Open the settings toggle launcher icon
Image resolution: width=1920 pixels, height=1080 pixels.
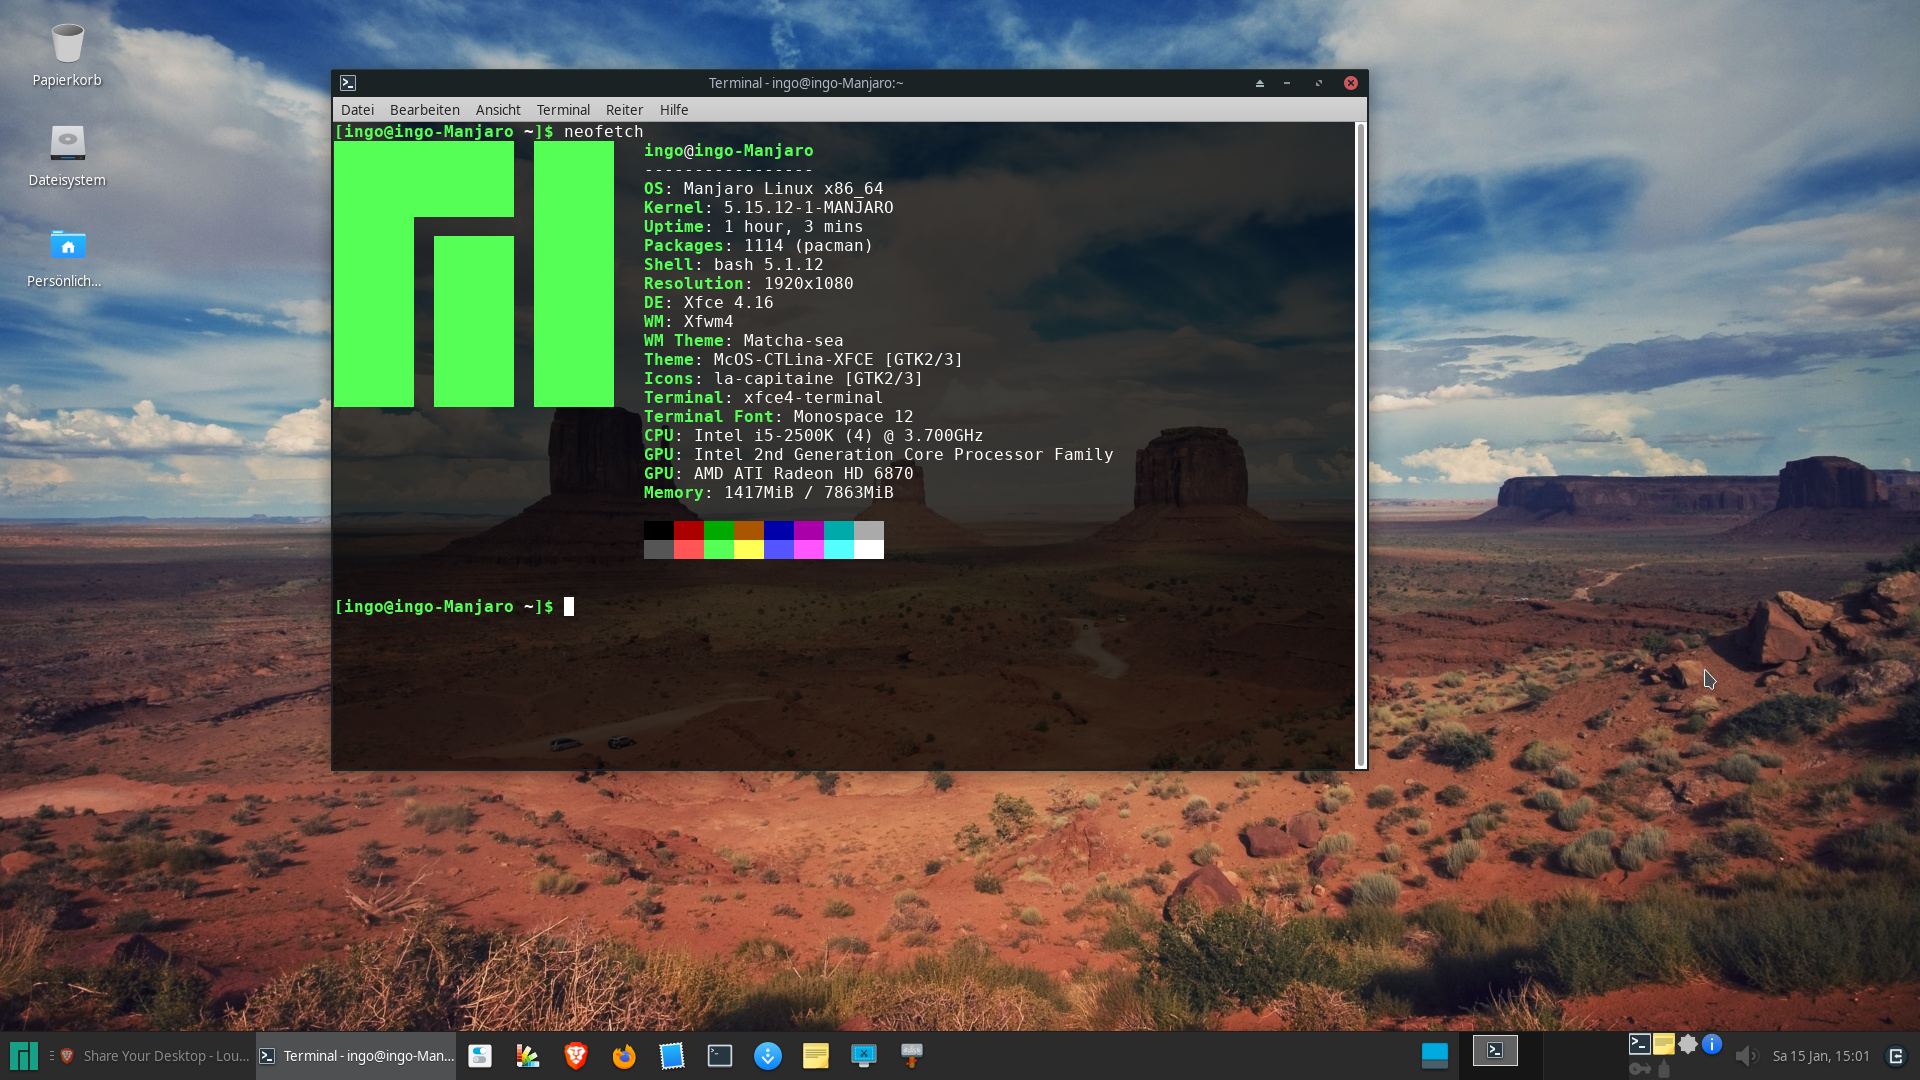[x=480, y=1056]
